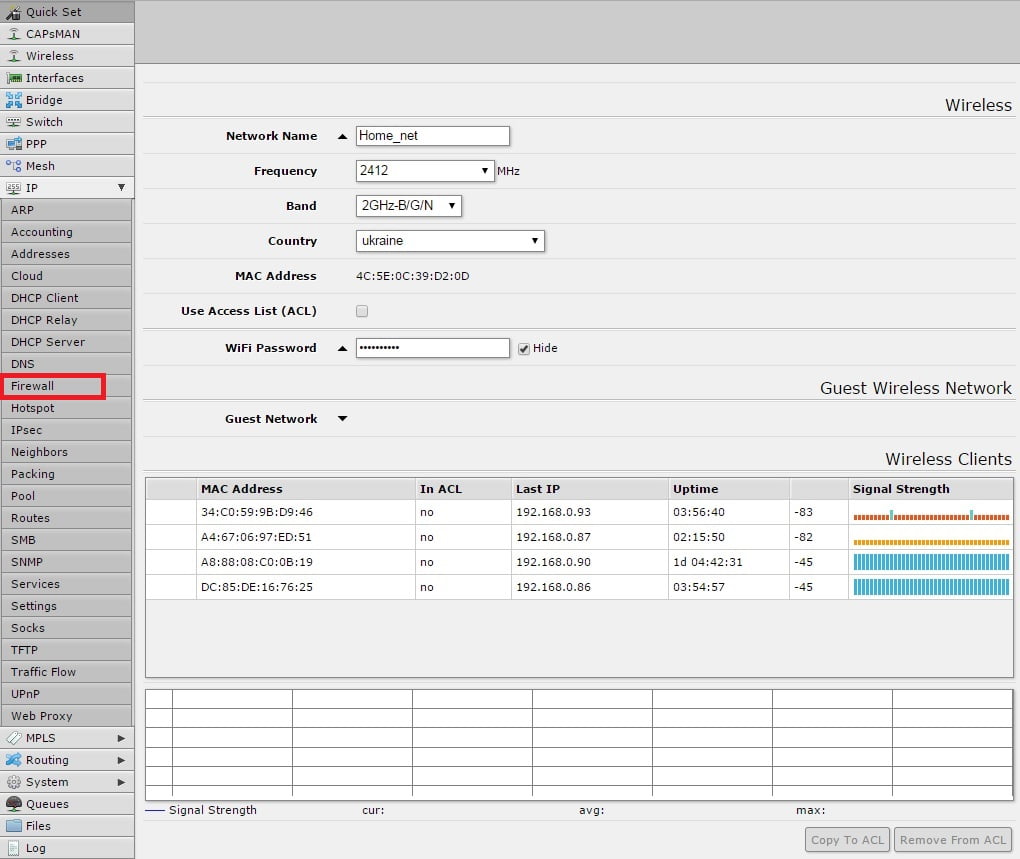Click the Quick Set icon in sidebar

pos(13,12)
